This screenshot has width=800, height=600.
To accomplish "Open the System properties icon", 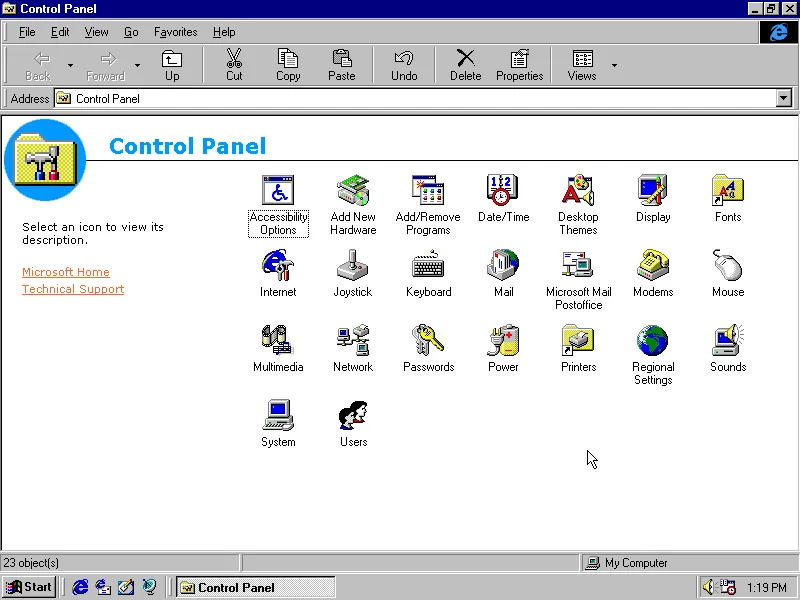I will pyautogui.click(x=277, y=417).
